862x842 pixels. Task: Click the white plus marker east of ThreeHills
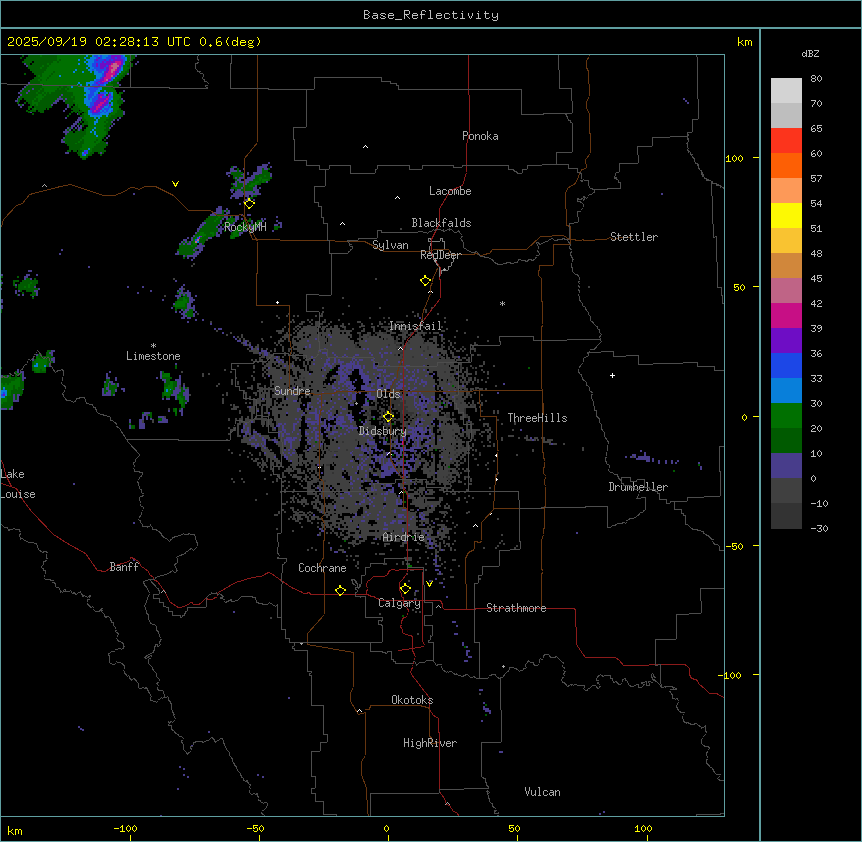pos(612,375)
